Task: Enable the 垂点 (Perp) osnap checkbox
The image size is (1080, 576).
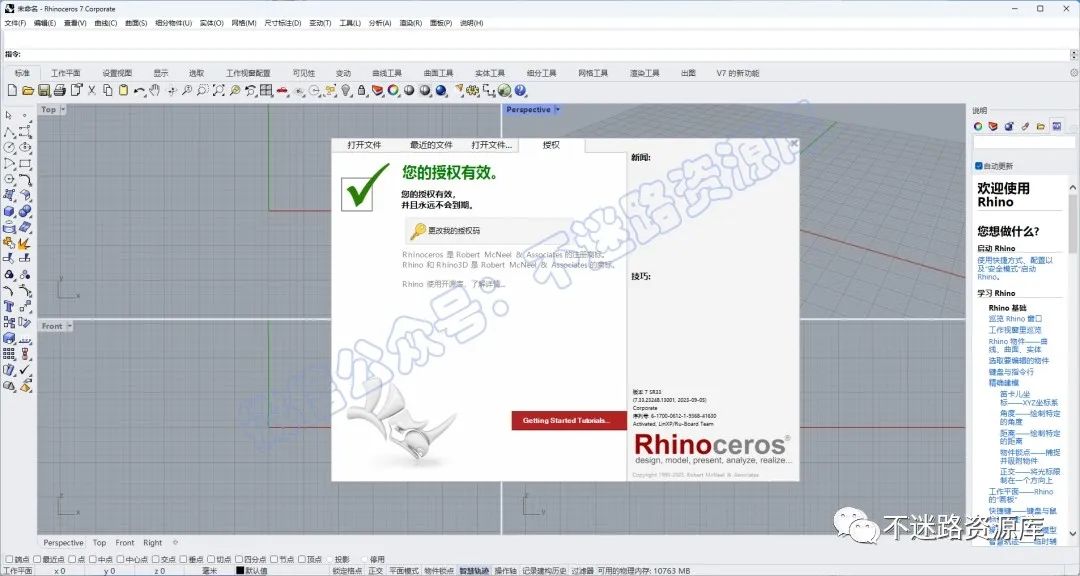Action: 183,559
